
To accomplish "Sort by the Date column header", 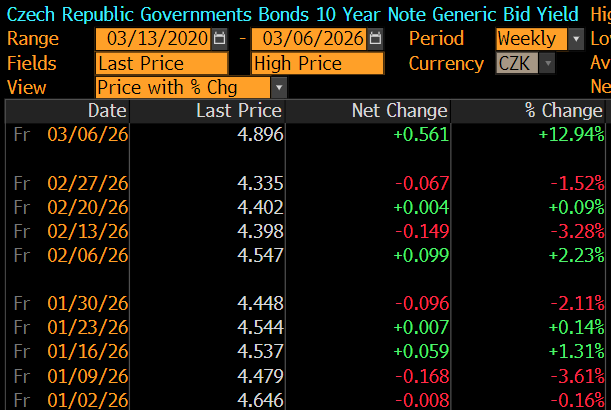I will click(107, 110).
